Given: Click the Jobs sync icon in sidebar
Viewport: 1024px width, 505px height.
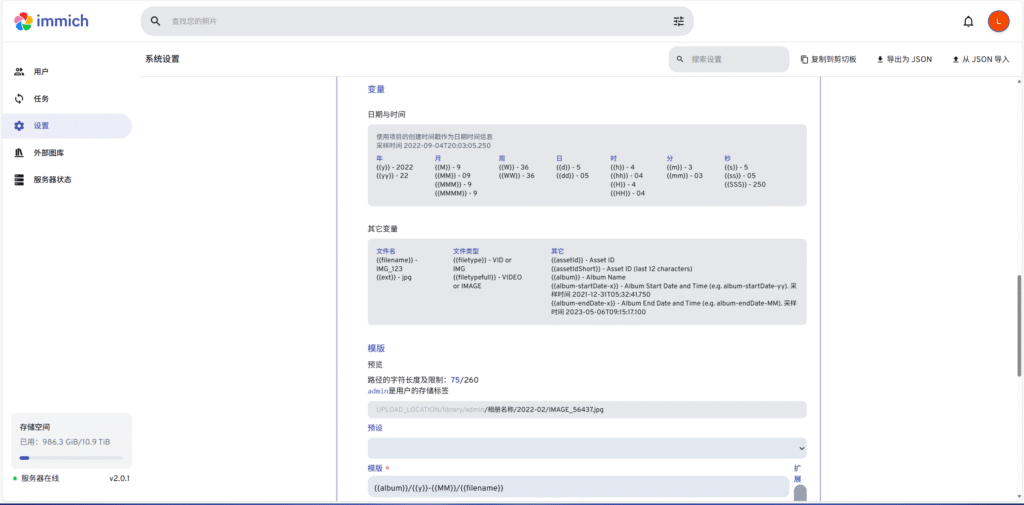Looking at the screenshot, I should tap(19, 99).
